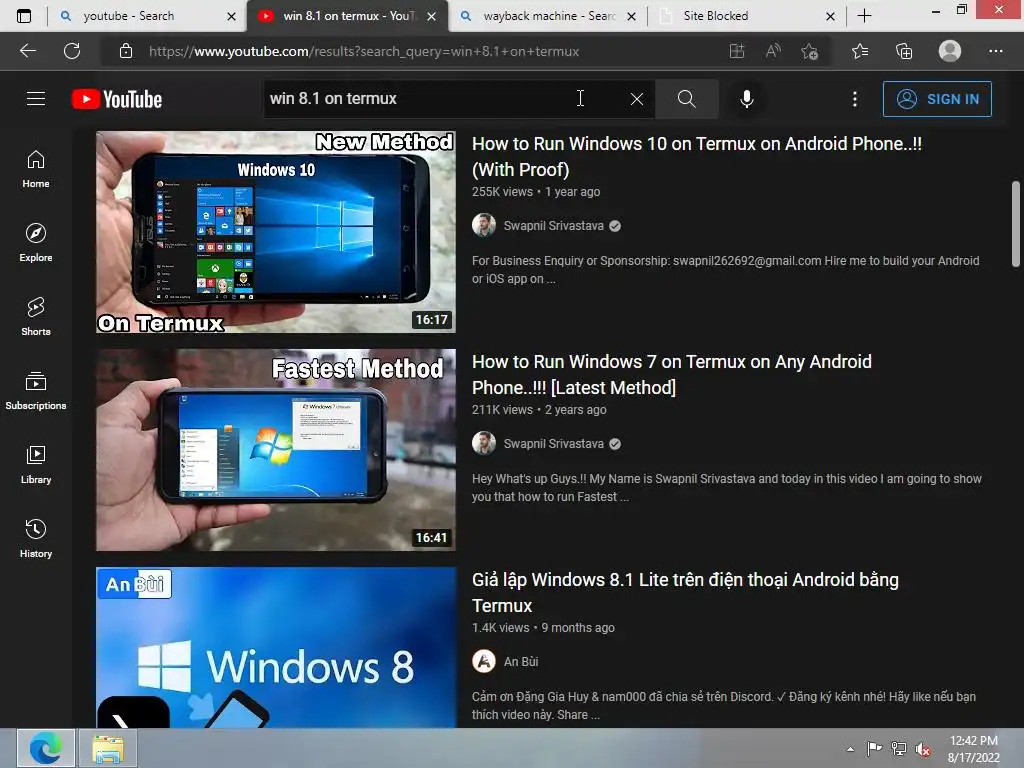1024x768 pixels.
Task: Close the youtube - Search tab
Action: pos(231,16)
